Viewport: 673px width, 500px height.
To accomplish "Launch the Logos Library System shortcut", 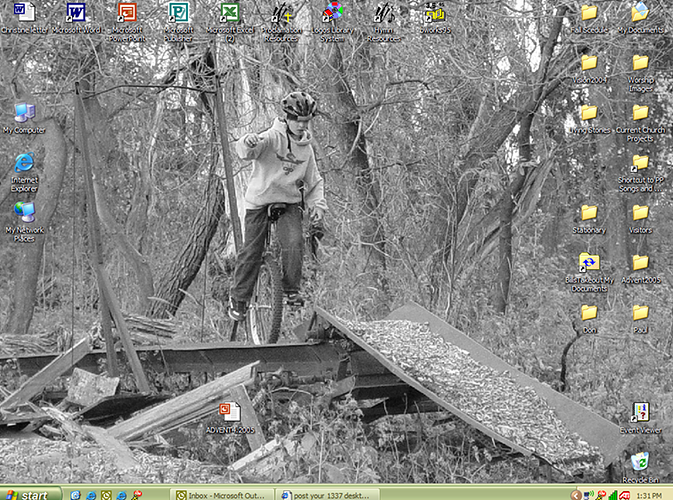I will click(x=333, y=21).
